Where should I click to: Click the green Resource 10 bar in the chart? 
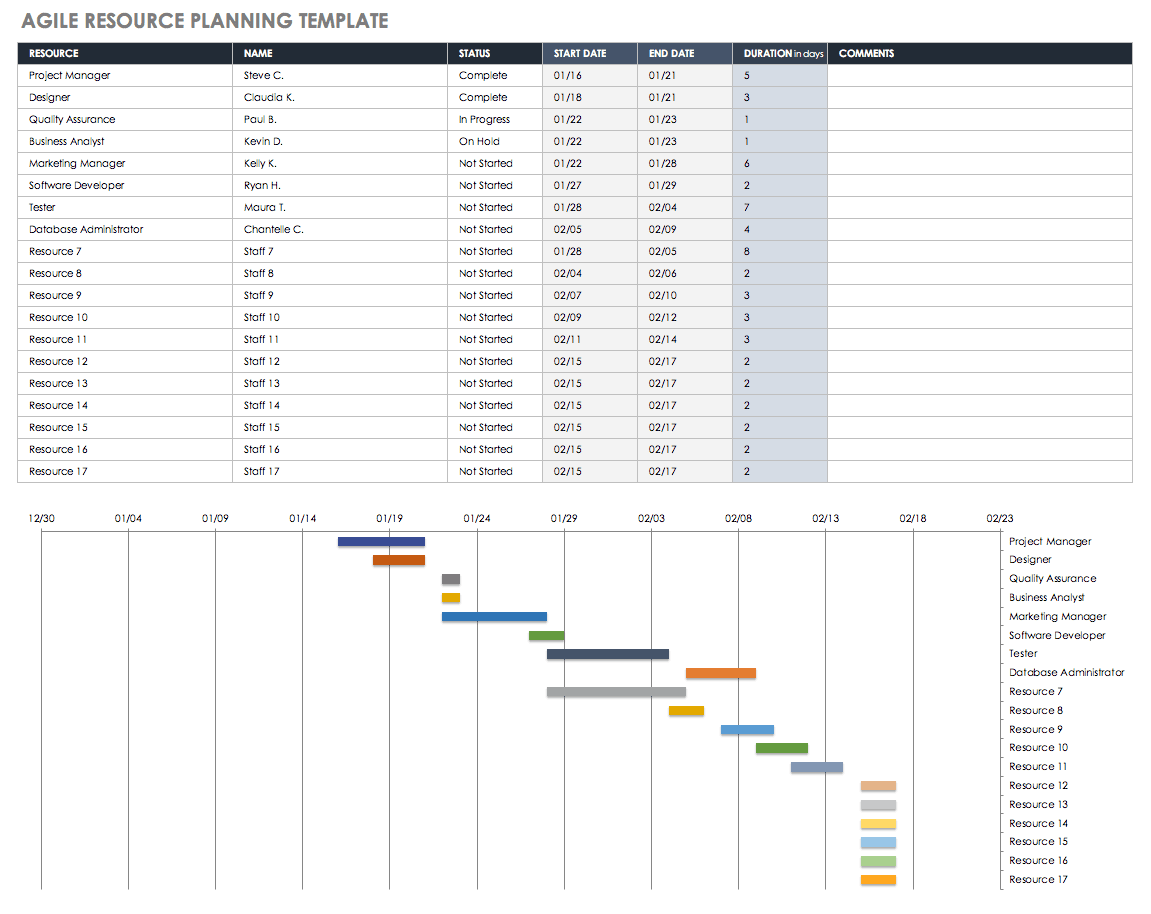point(783,747)
